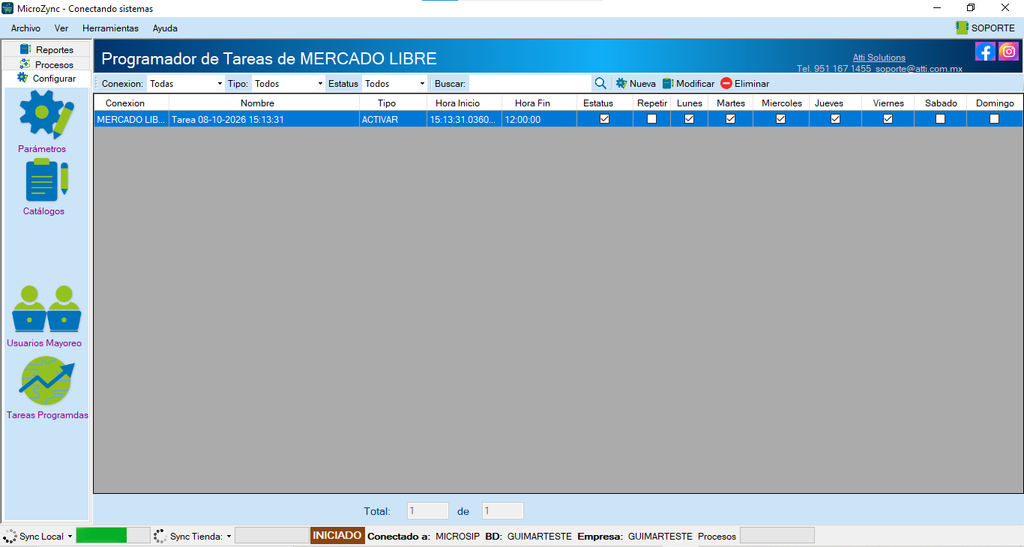This screenshot has height=547, width=1024.
Task: Click the Facebook icon
Action: point(985,52)
